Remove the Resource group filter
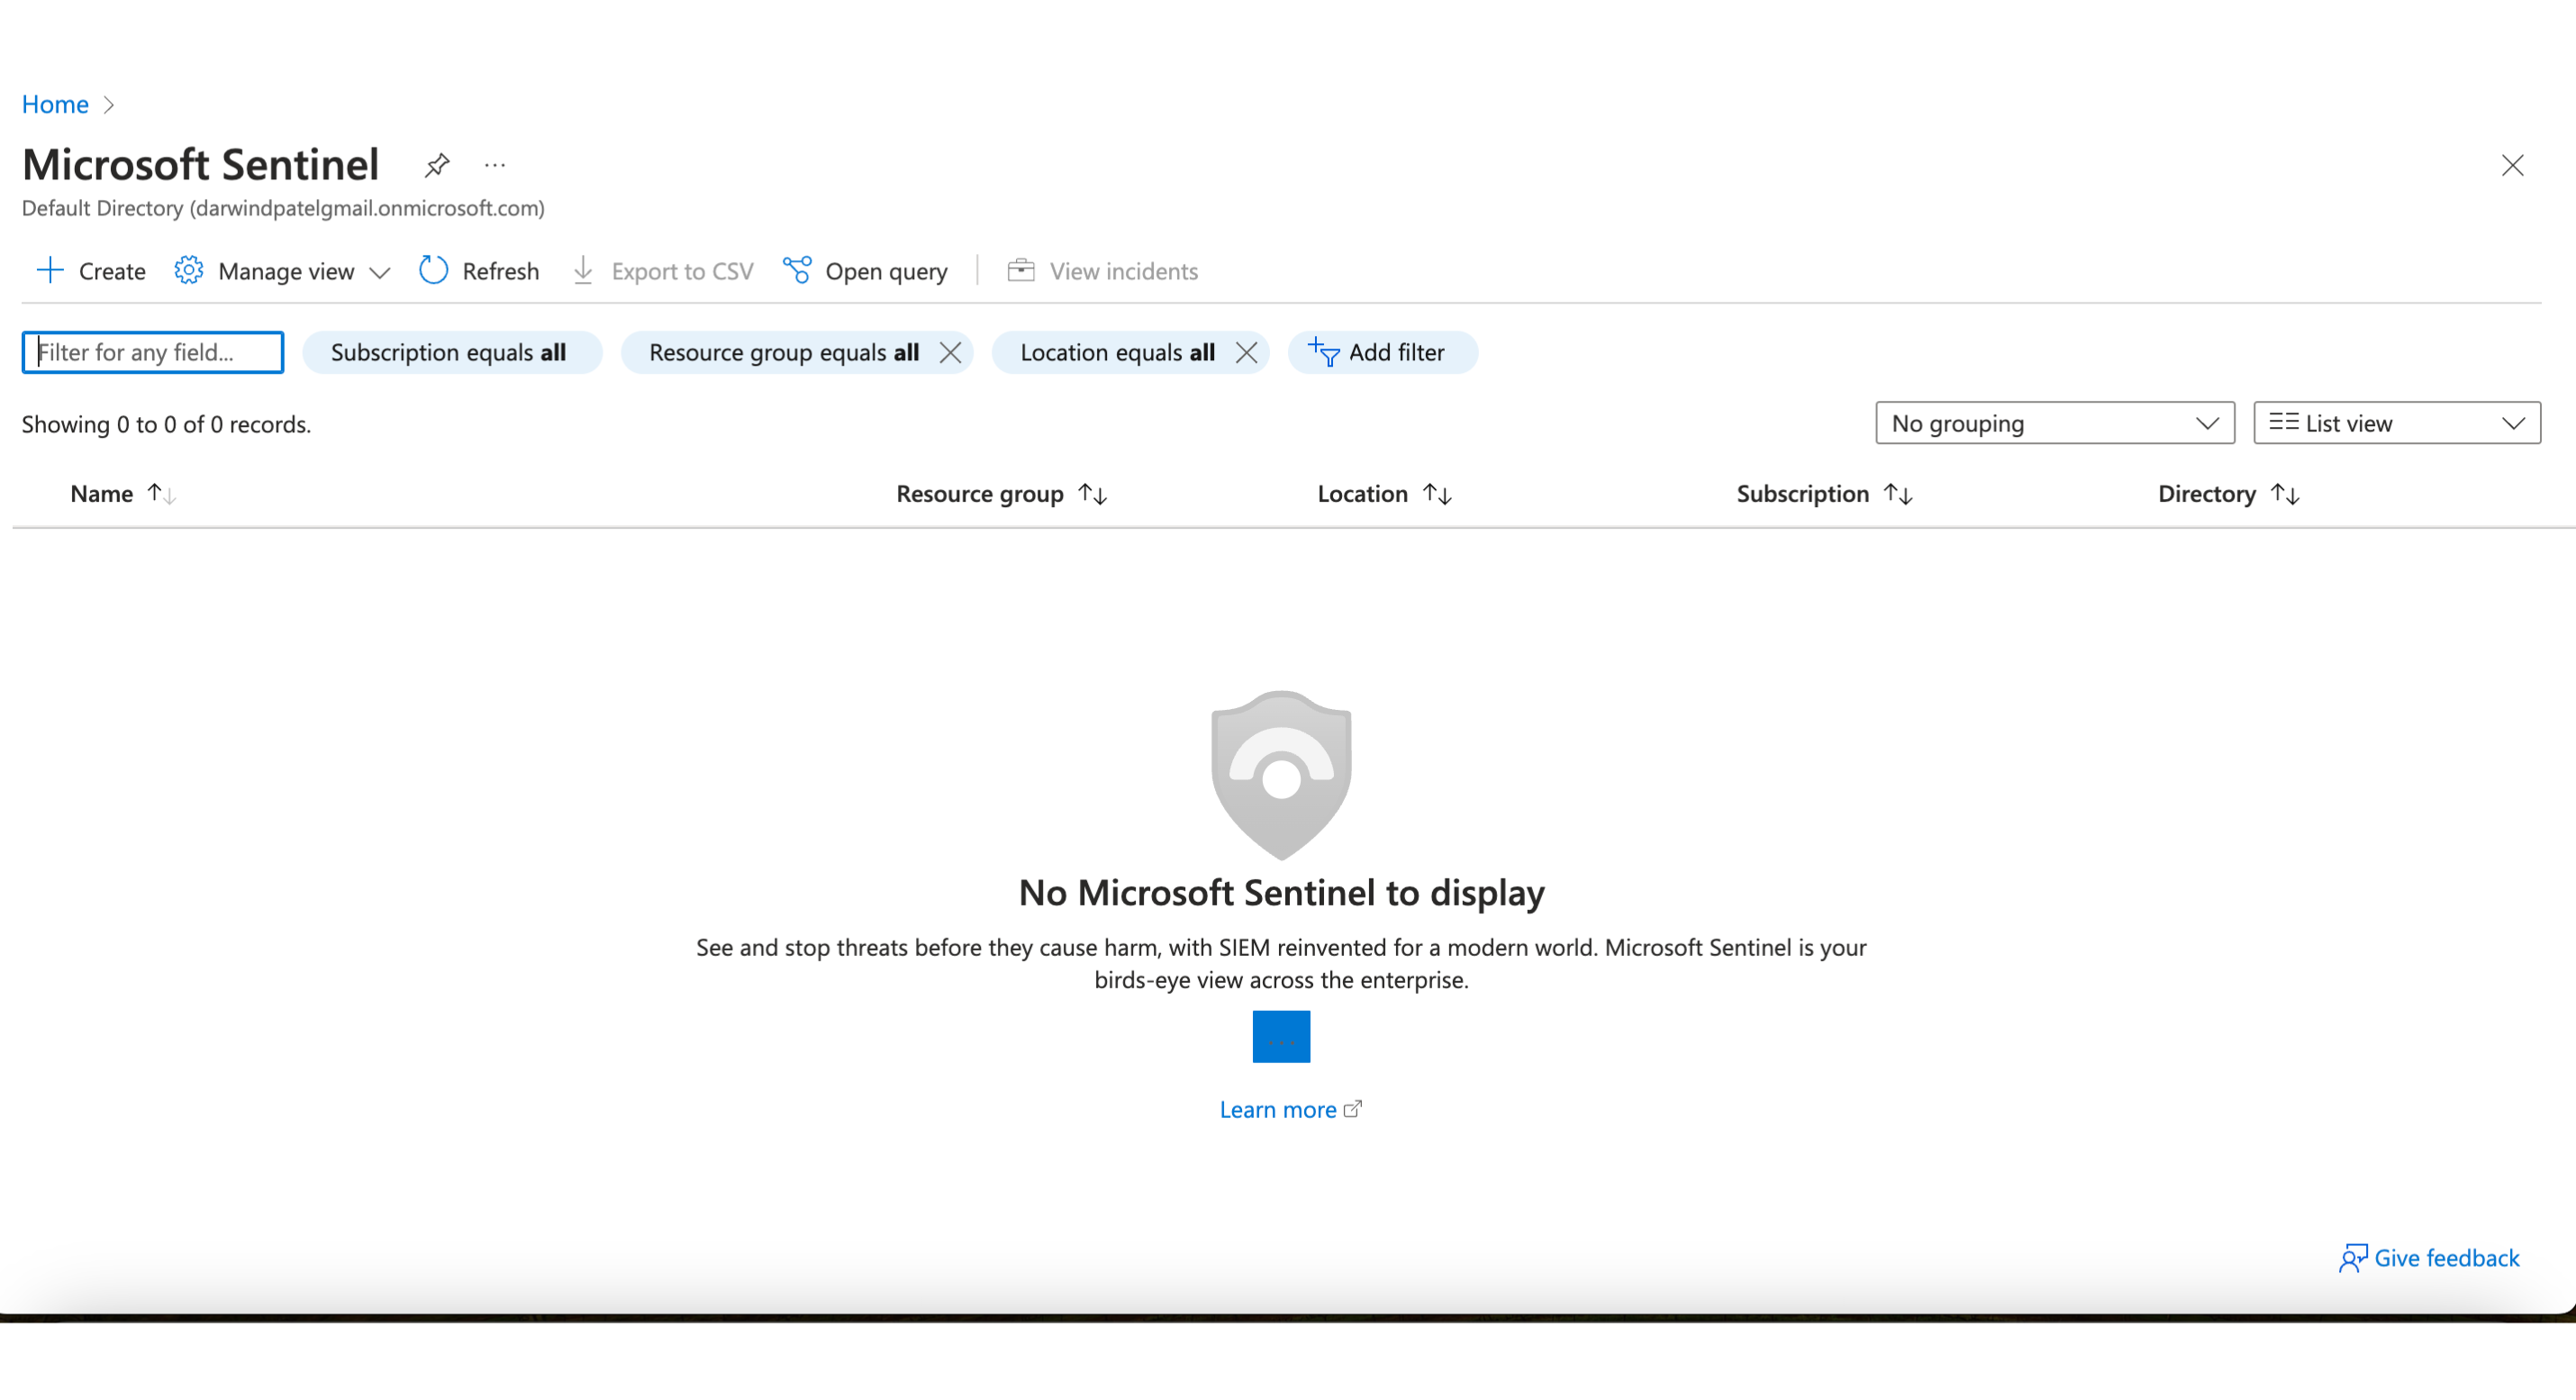 click(950, 353)
